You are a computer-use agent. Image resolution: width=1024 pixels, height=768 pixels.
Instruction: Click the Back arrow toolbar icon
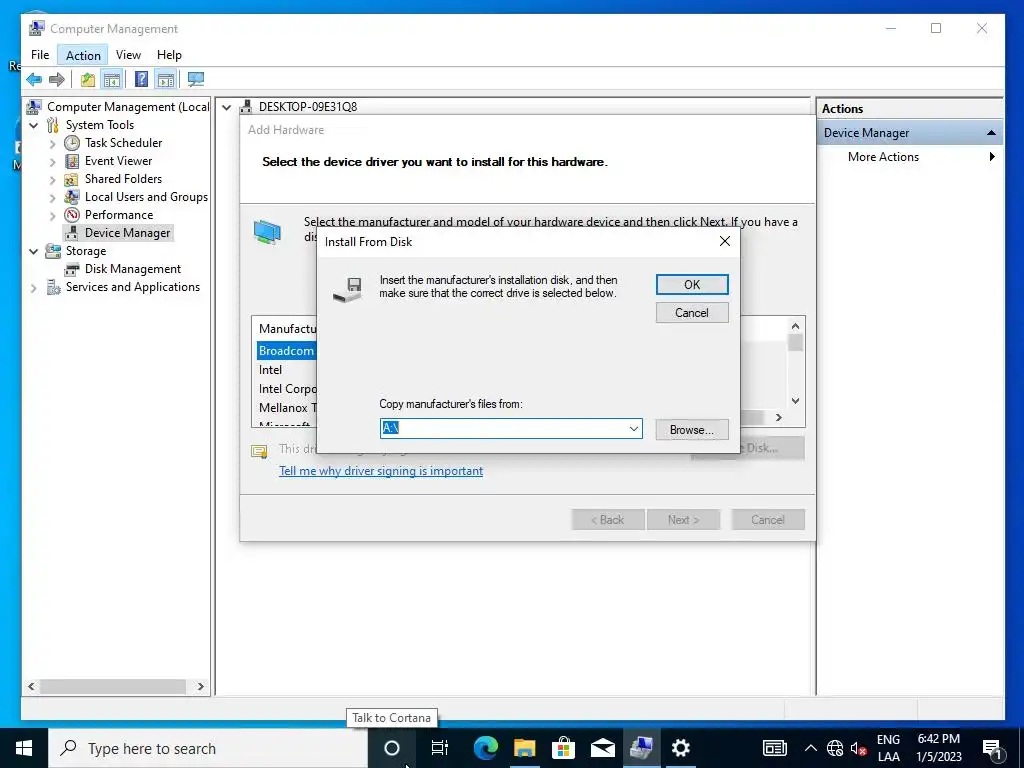click(34, 80)
